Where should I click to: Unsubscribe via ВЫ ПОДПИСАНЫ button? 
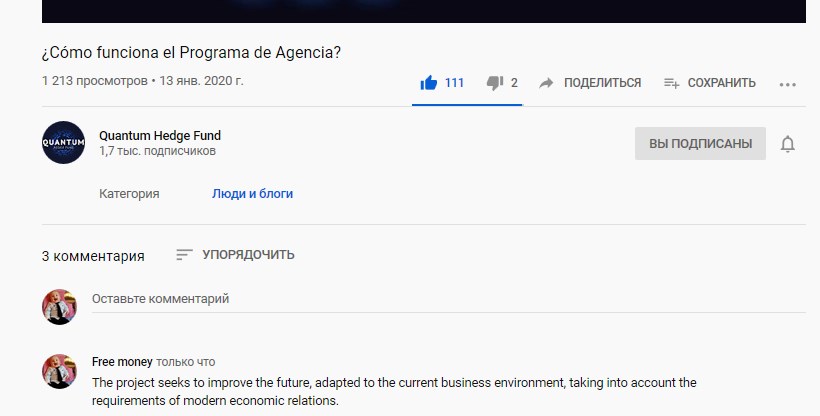coord(700,143)
